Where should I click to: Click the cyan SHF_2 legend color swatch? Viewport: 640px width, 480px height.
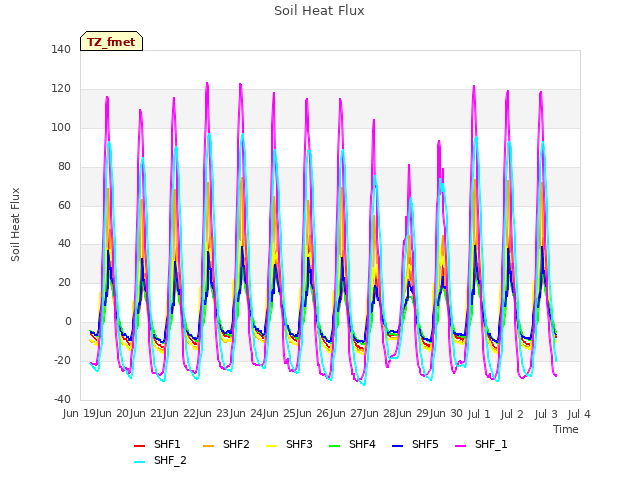tap(140, 462)
